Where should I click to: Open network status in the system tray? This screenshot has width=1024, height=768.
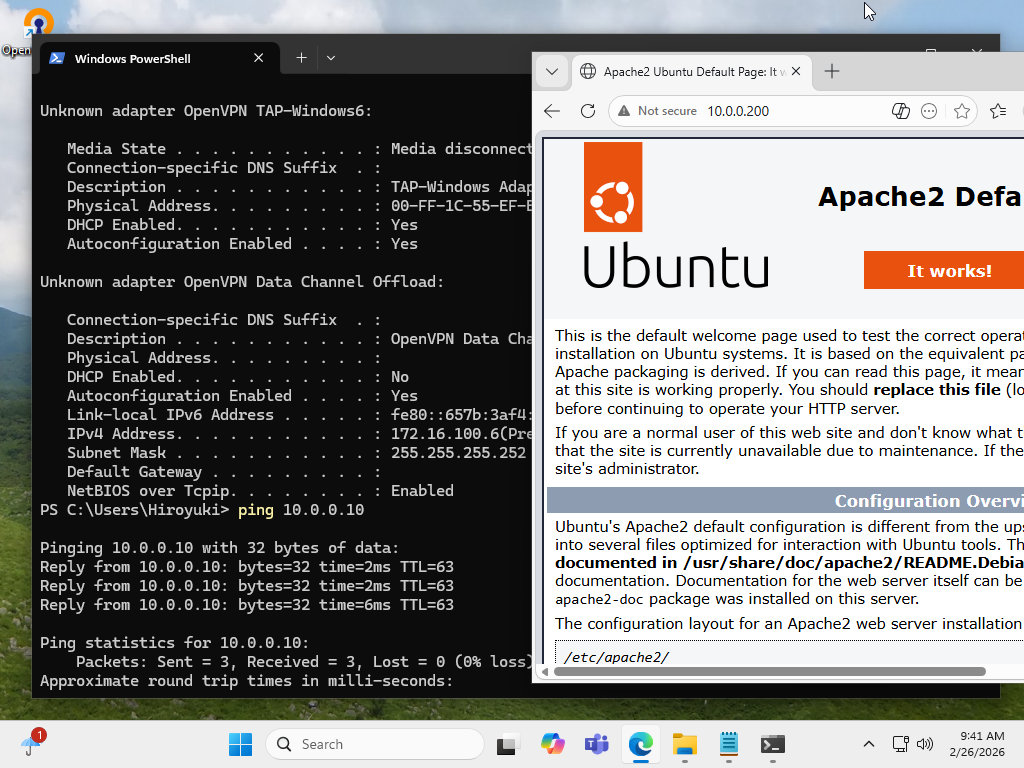pyautogui.click(x=901, y=744)
